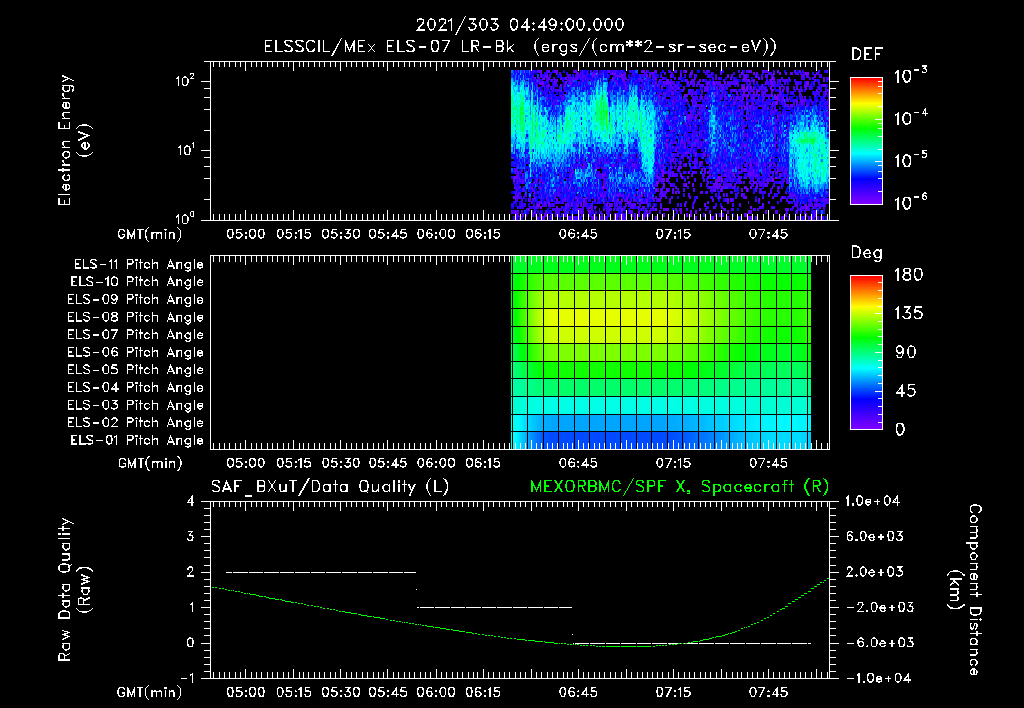
Task: Click the pitch angle color grid
Action: [661, 352]
